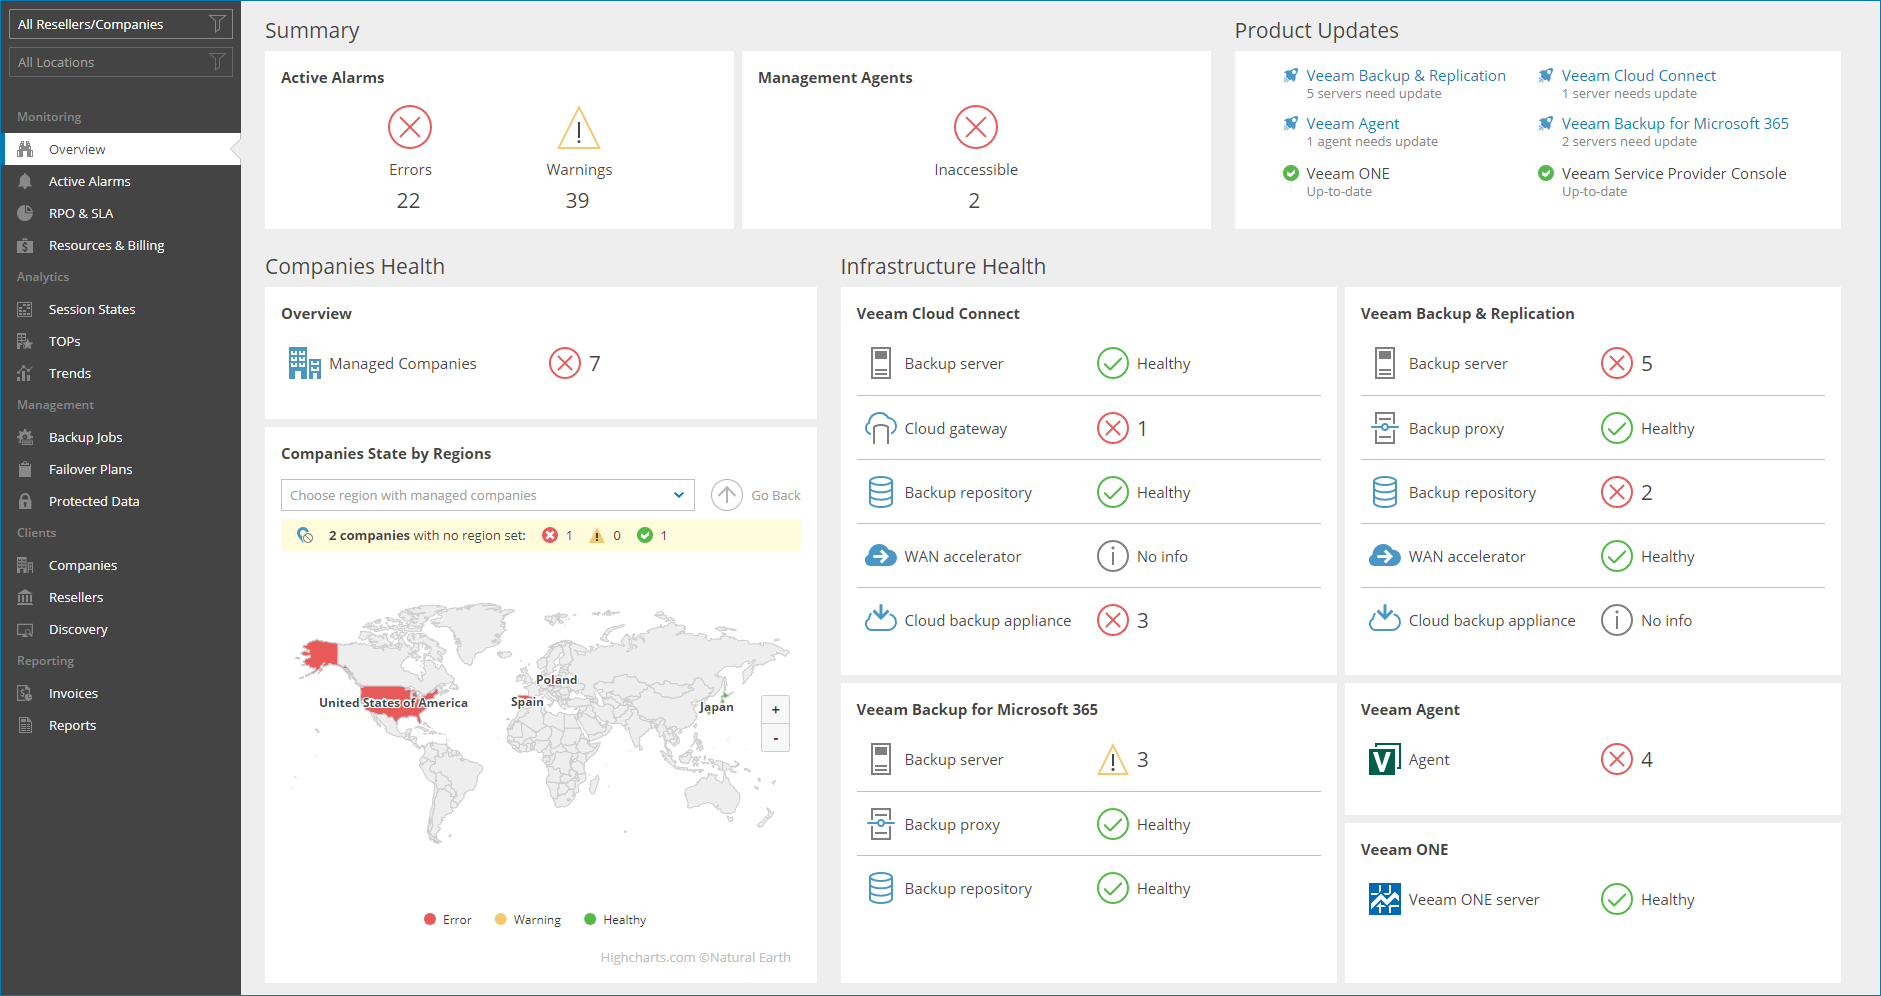Click the Managed Companies error status icon
Viewport: 1881px width, 996px height.
pyautogui.click(x=565, y=363)
